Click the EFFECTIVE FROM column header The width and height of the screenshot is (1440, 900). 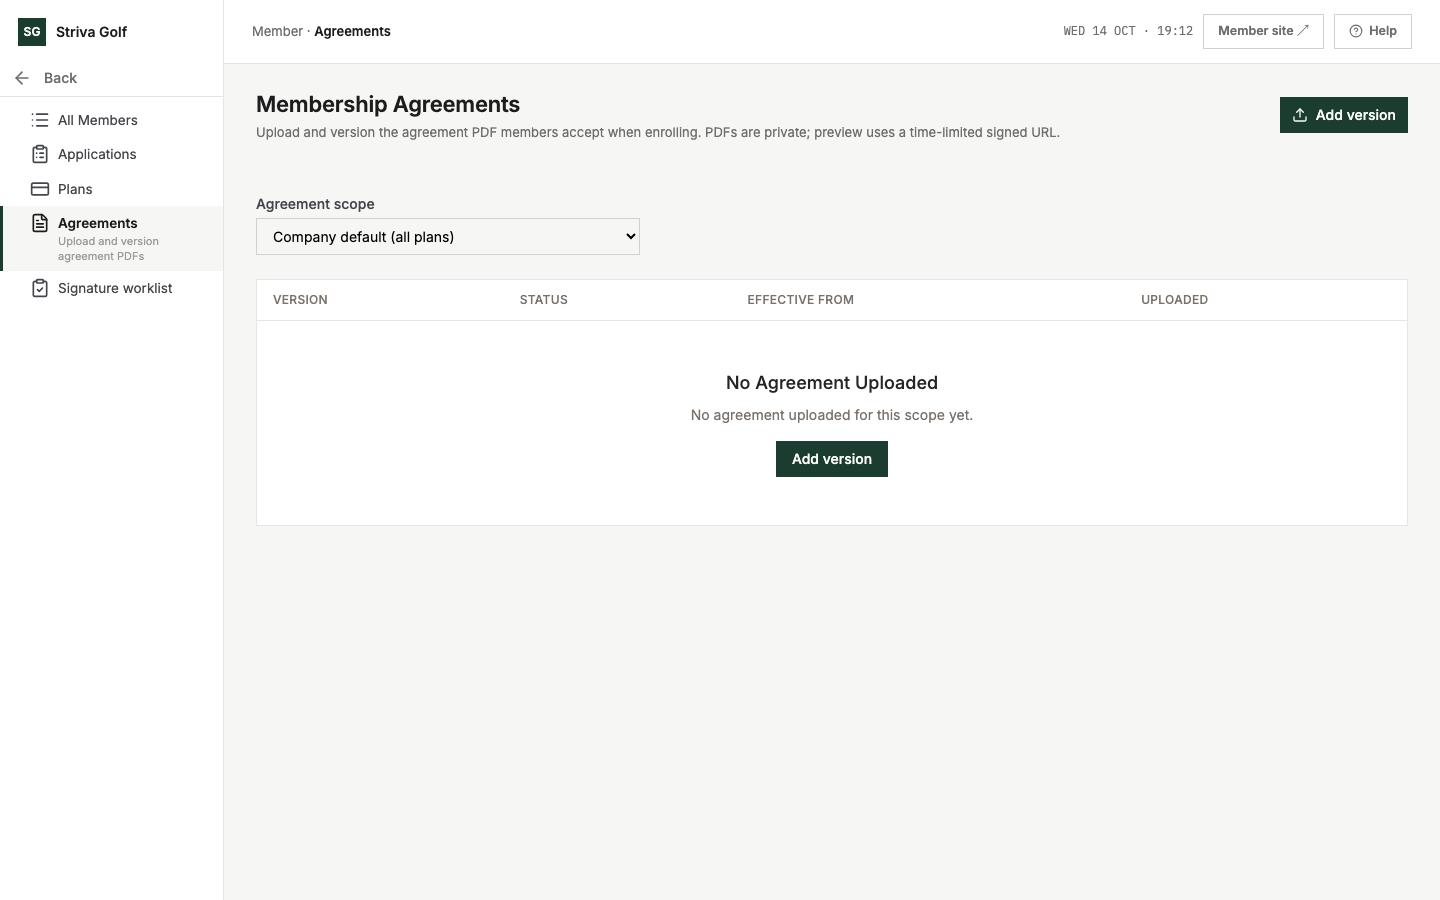click(x=801, y=300)
